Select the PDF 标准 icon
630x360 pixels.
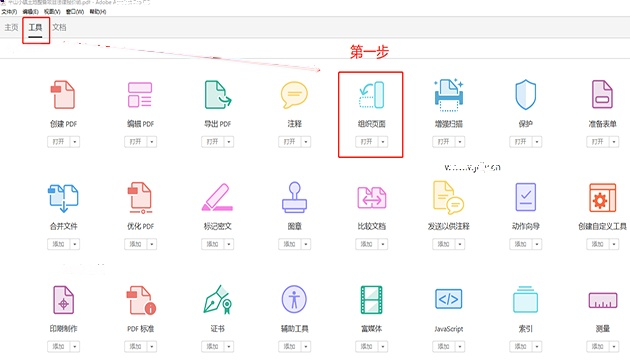tap(141, 300)
